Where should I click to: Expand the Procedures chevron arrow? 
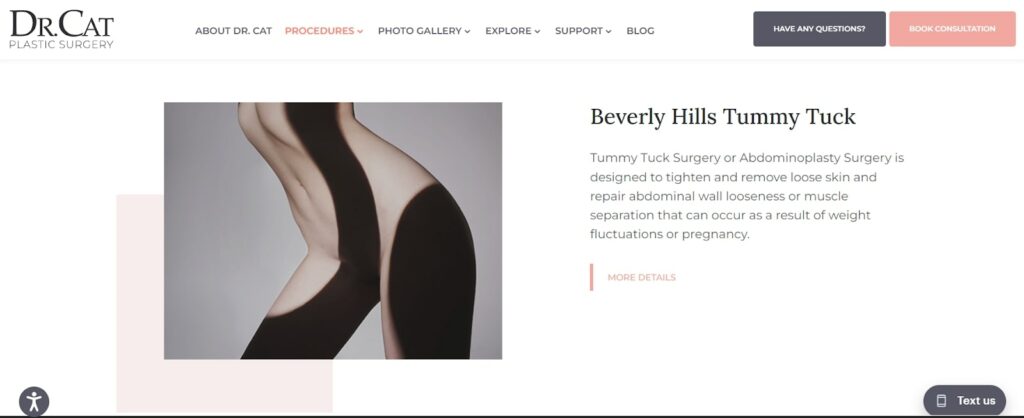(360, 31)
